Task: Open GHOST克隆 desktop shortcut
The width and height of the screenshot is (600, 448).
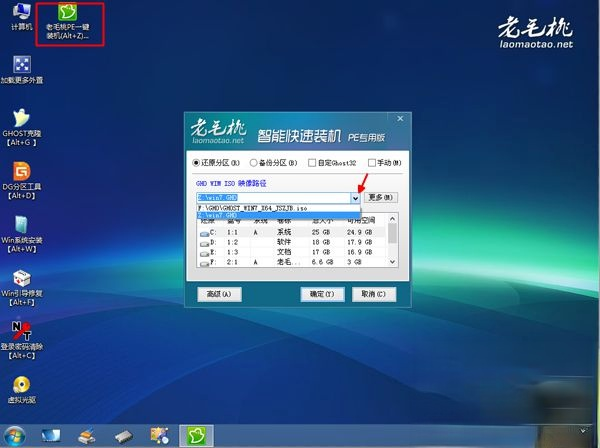Action: click(22, 127)
